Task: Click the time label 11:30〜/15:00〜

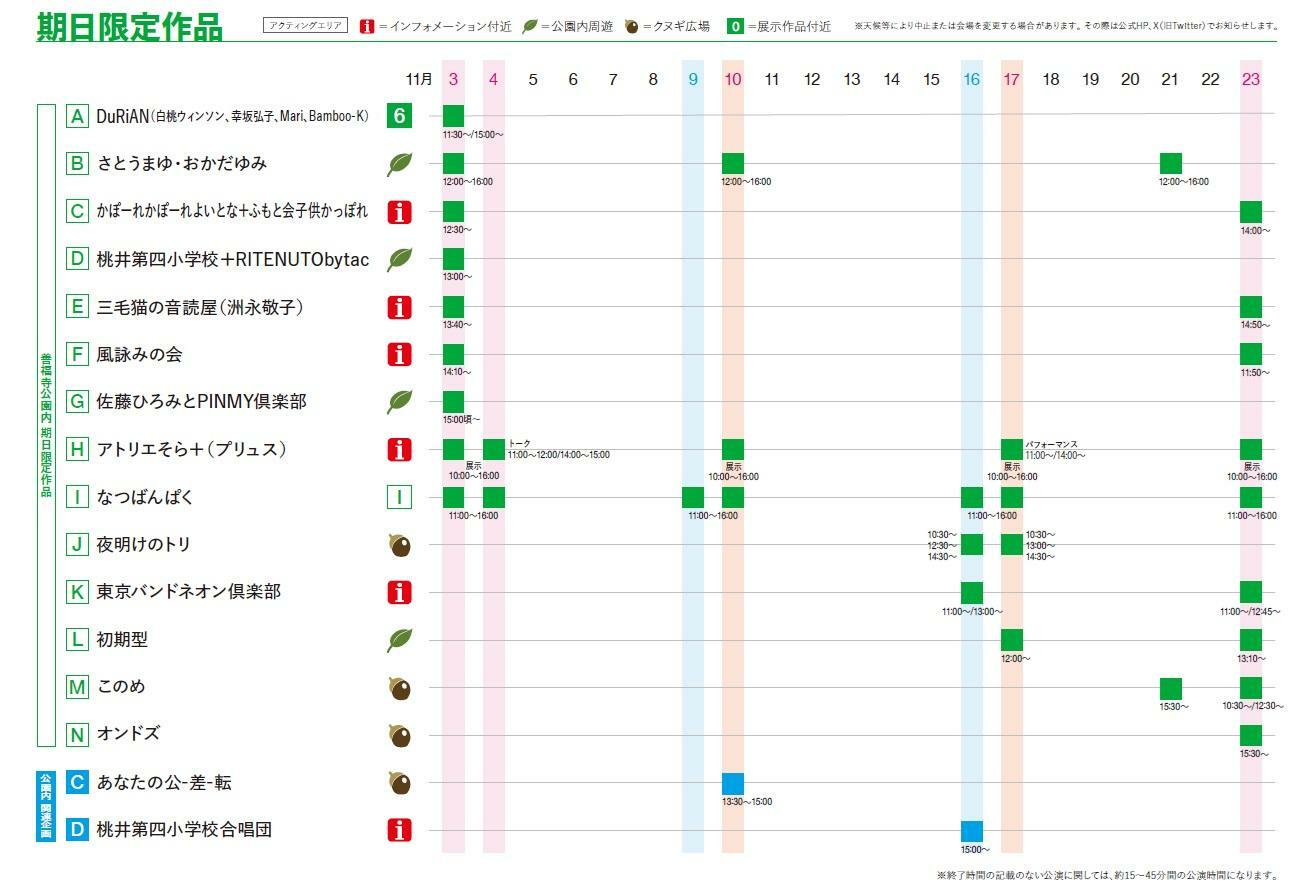Action: 473,134
